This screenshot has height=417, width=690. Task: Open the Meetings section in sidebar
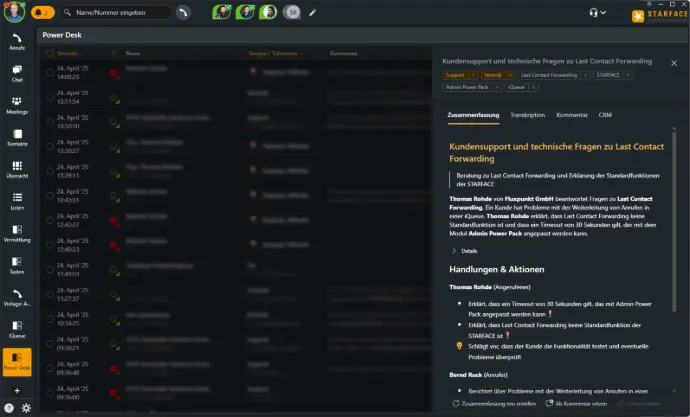click(17, 106)
